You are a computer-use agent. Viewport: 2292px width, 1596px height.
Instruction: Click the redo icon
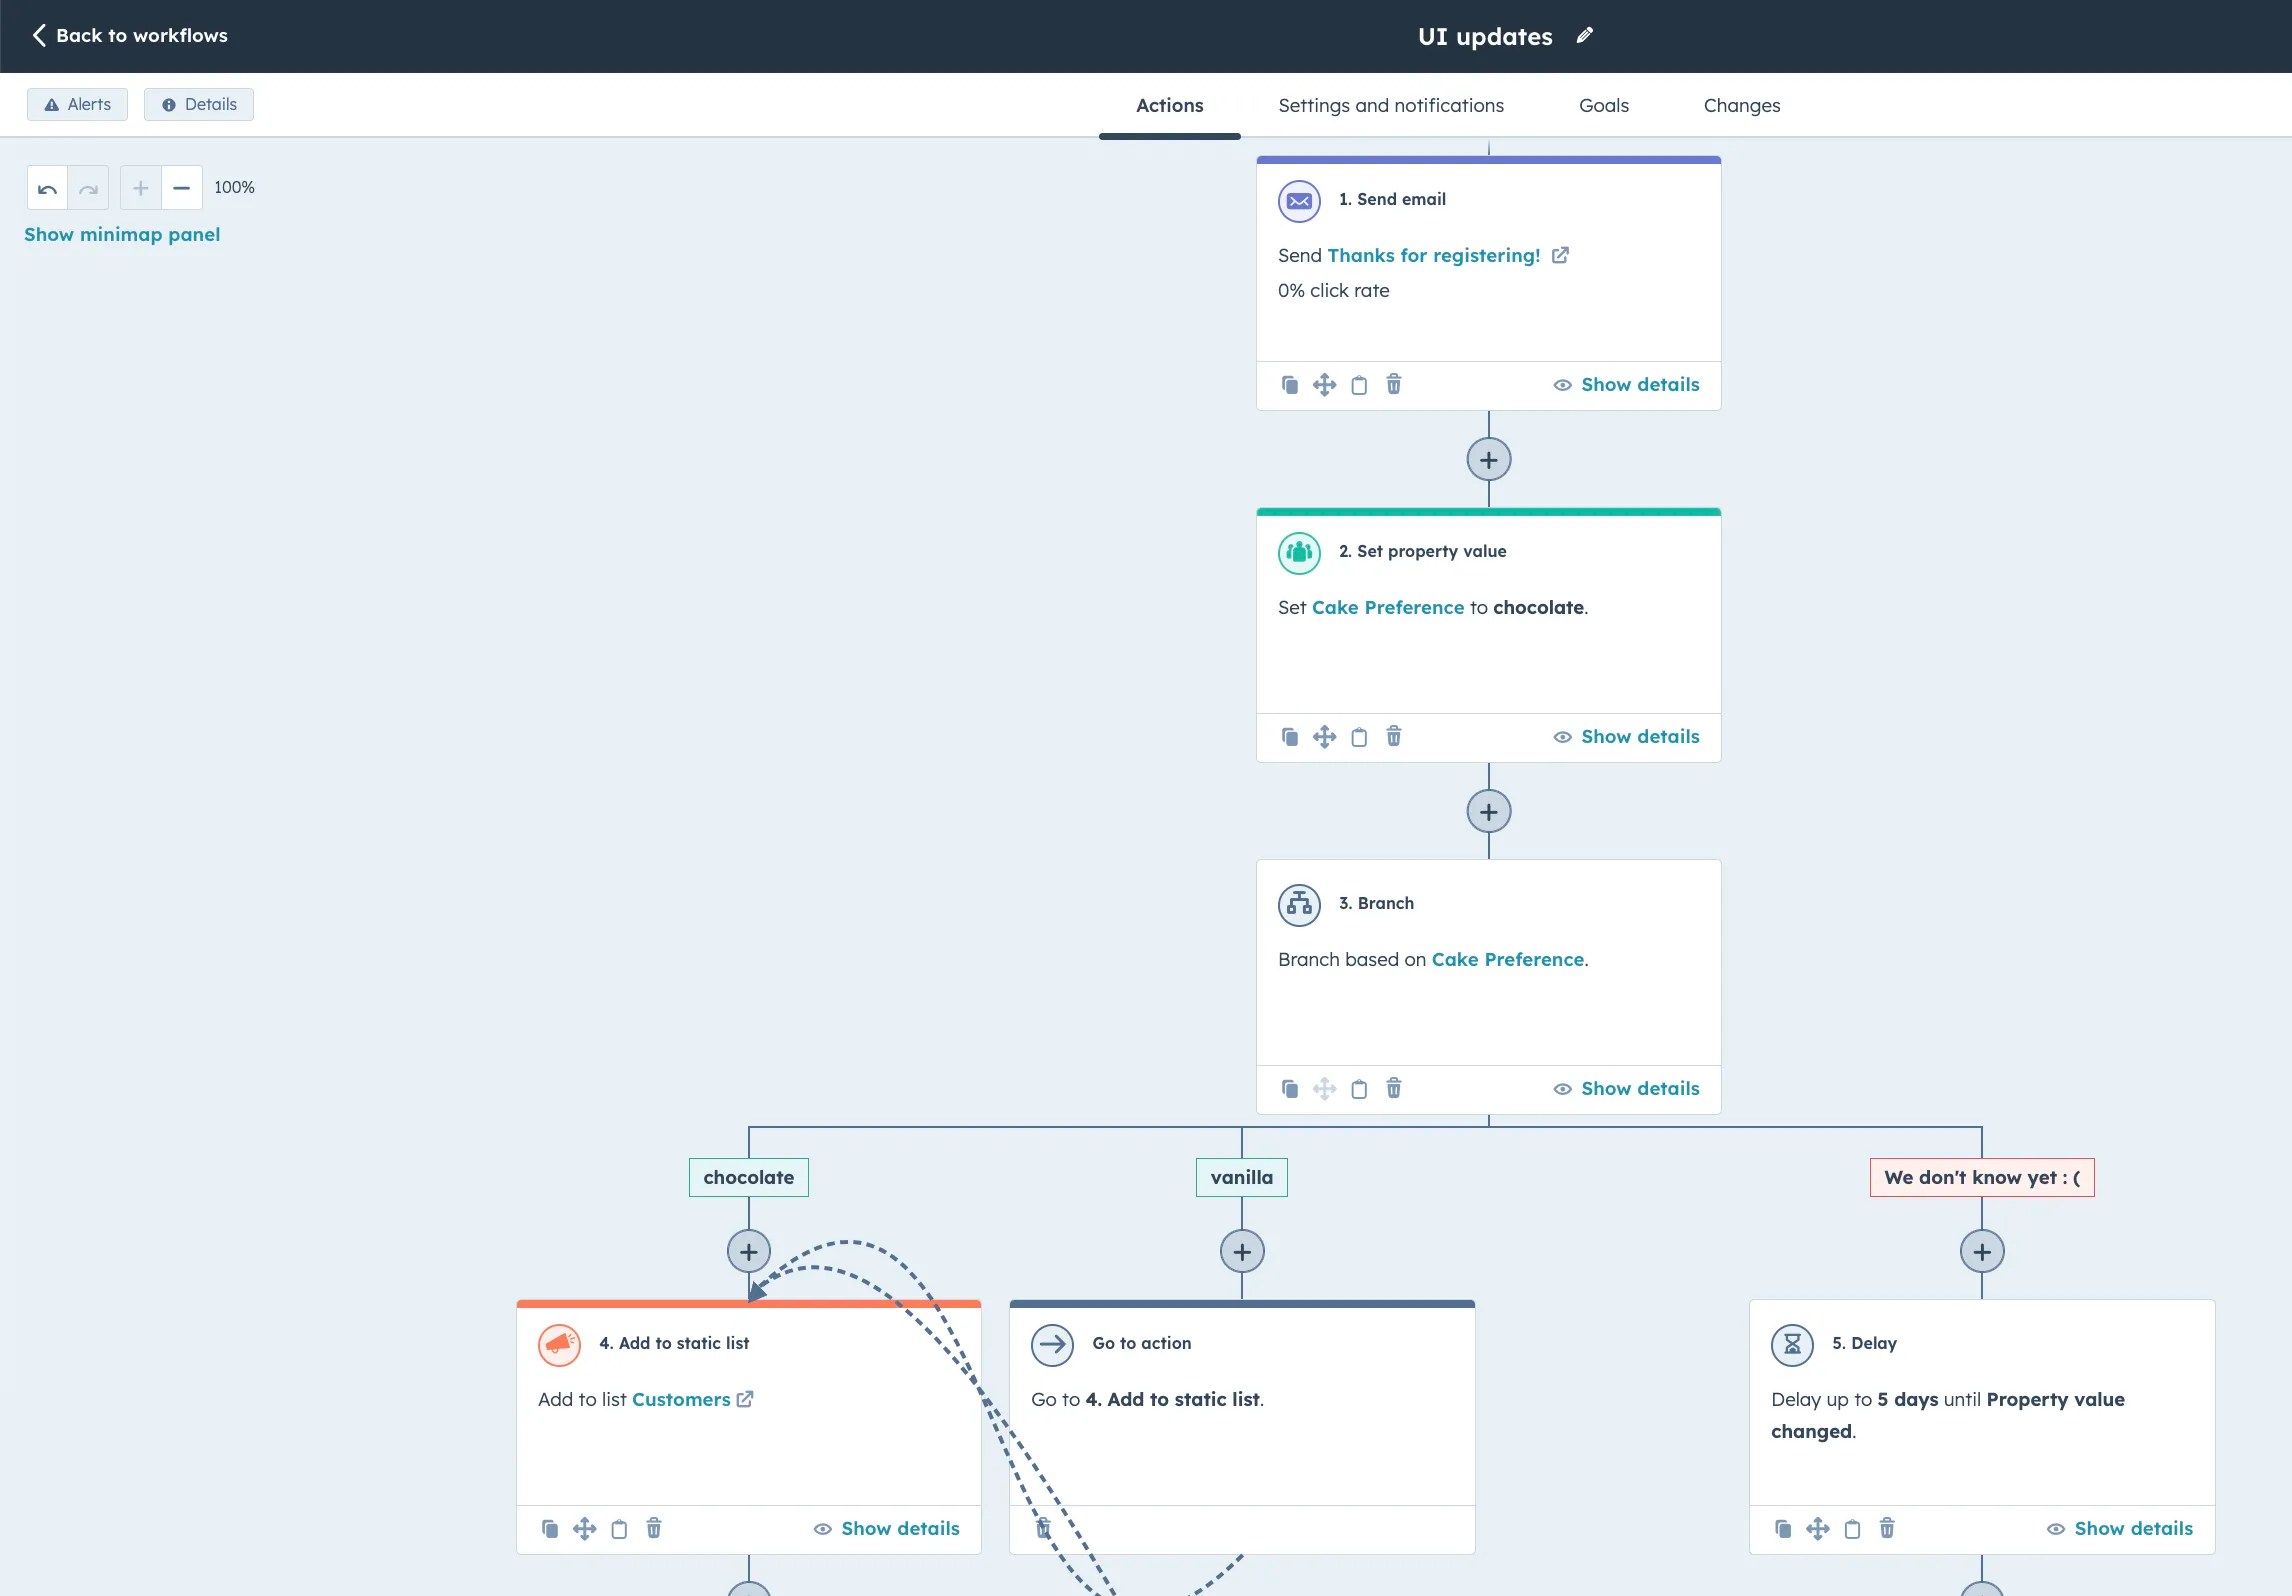pos(88,187)
